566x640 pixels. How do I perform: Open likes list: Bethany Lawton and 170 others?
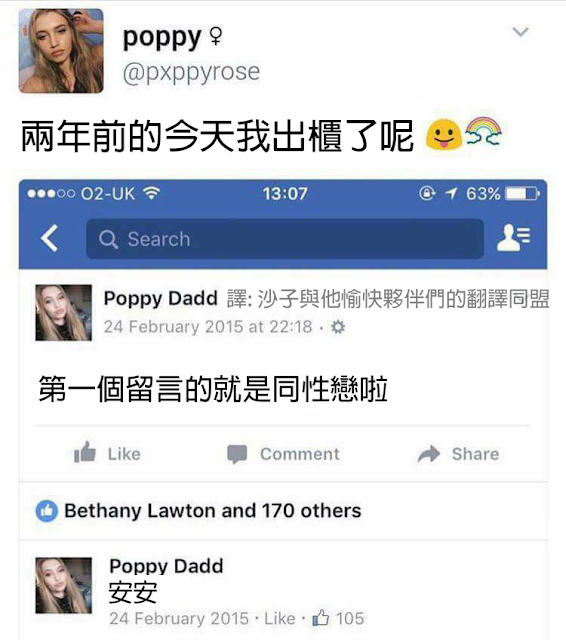coord(213,511)
